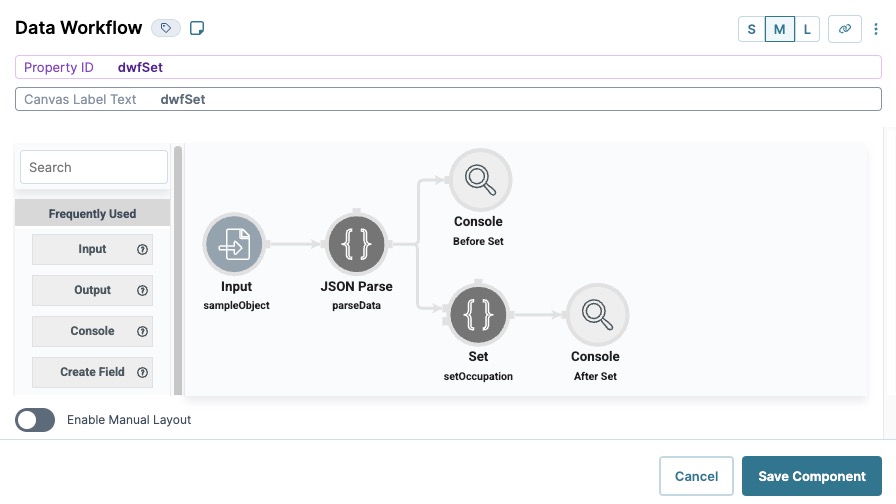Click the Property ID field
This screenshot has width=896, height=504.
(x=448, y=67)
